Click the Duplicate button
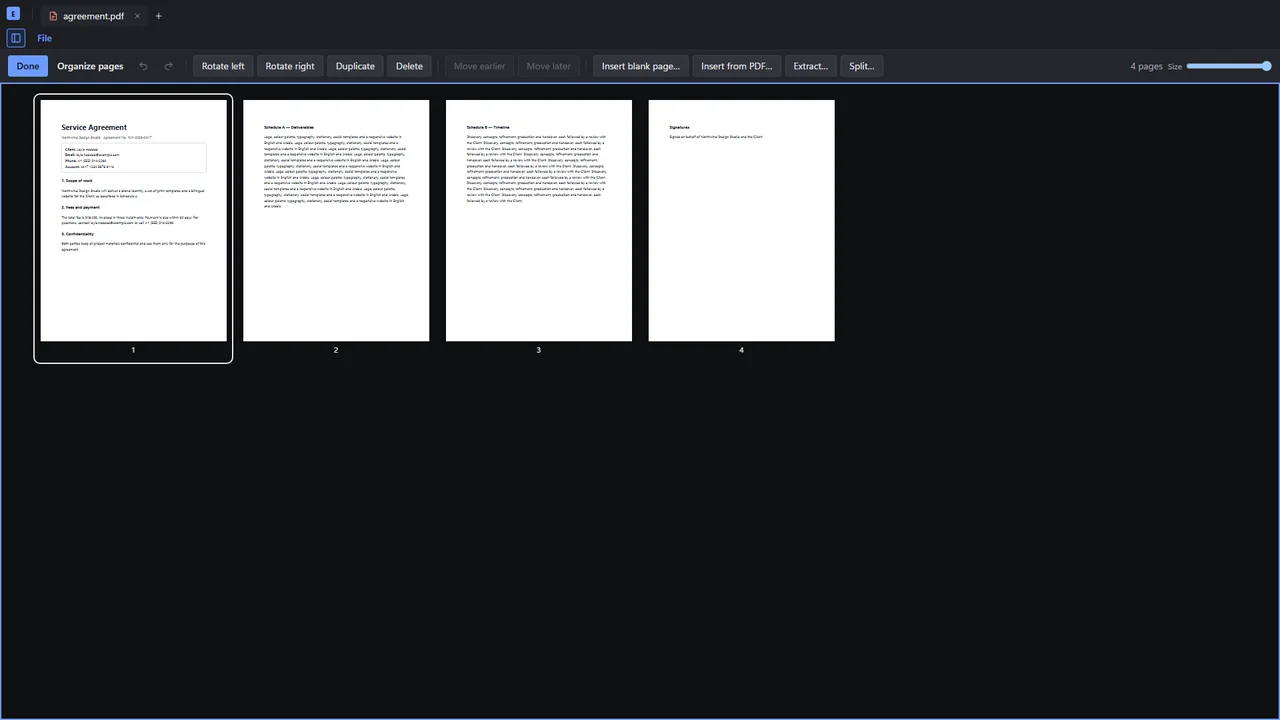The width and height of the screenshot is (1280, 720). click(355, 66)
